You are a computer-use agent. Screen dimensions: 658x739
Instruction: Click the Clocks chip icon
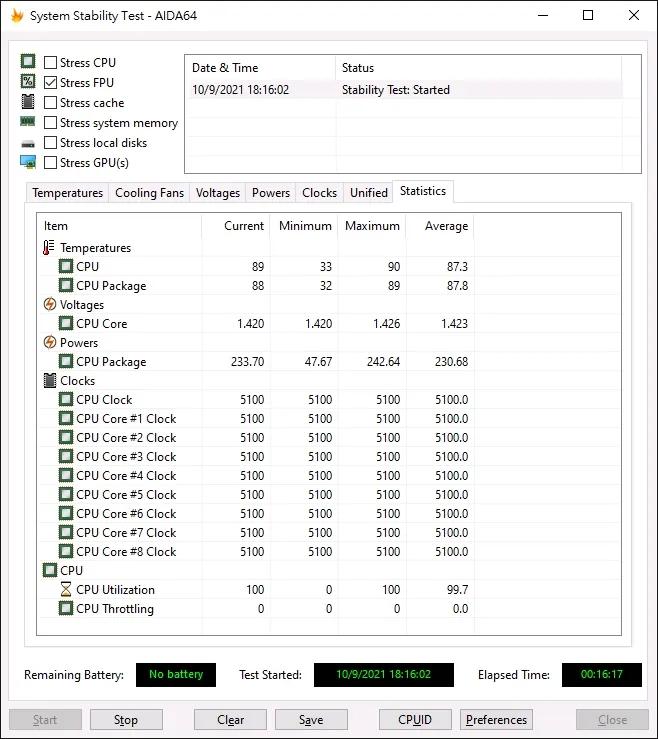(49, 380)
